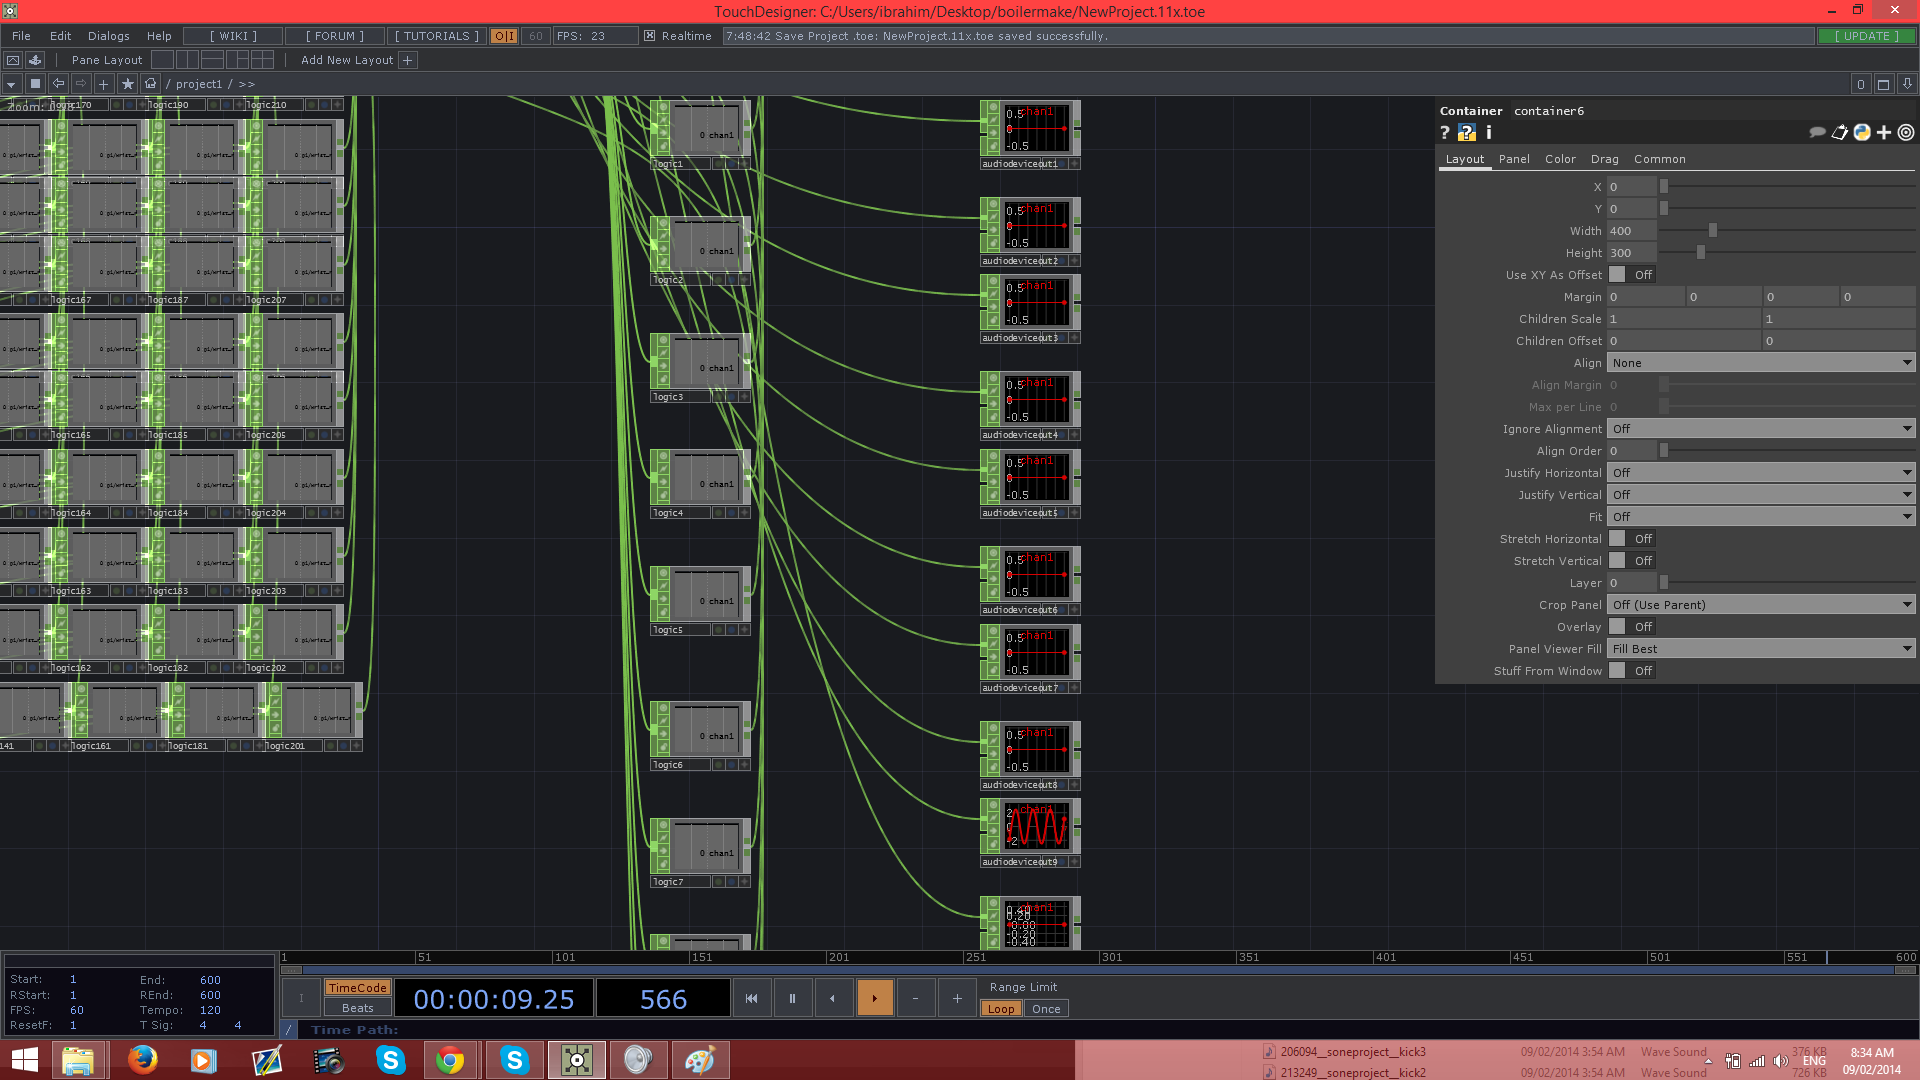Viewport: 1920px width, 1080px height.
Task: Toggle Use XY As Offset
Action: click(x=1617, y=275)
